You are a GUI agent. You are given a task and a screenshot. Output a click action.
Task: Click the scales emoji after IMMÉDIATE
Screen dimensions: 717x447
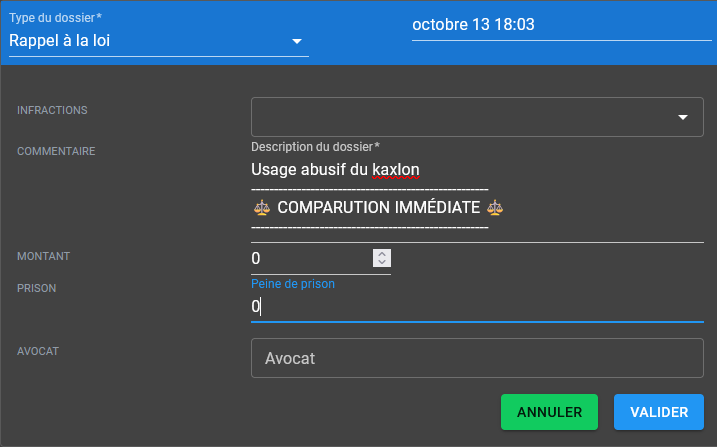(x=494, y=208)
